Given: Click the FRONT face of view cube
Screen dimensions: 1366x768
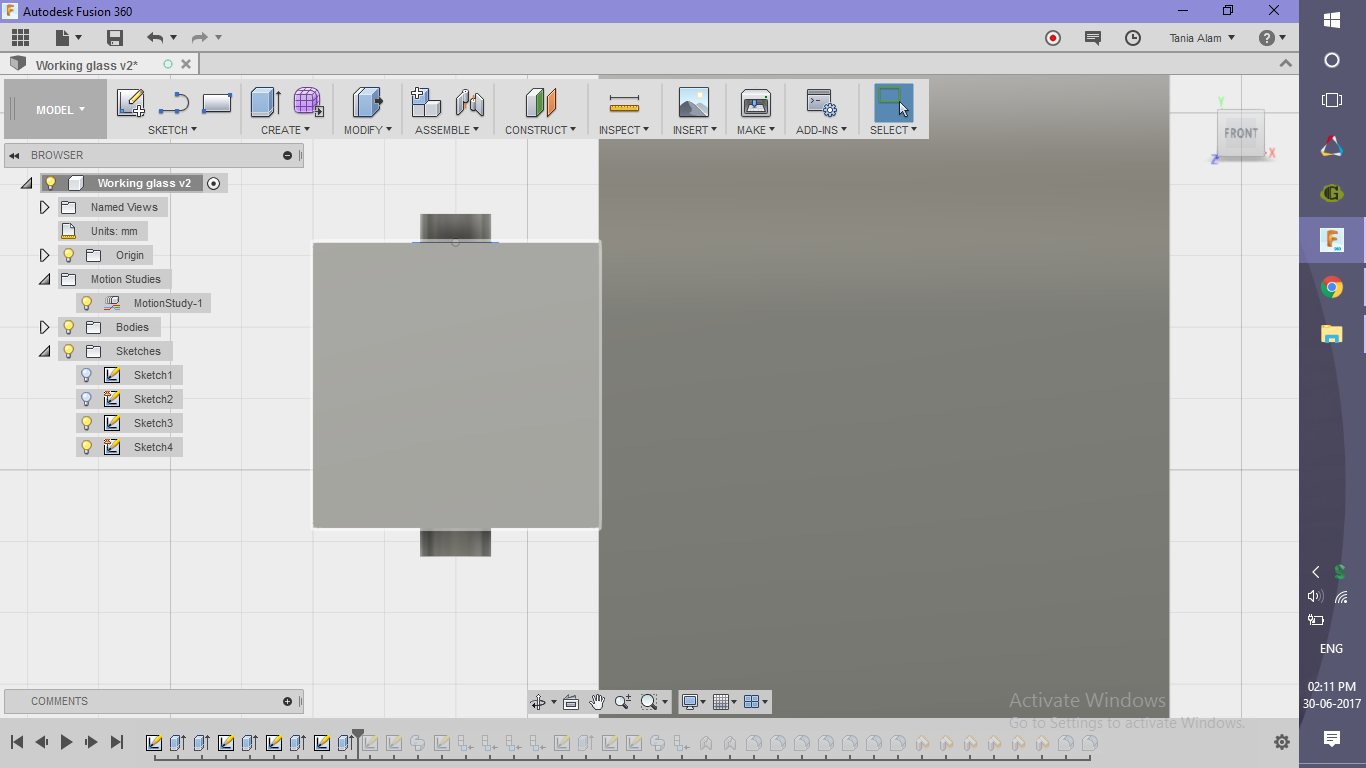Looking at the screenshot, I should (x=1241, y=133).
